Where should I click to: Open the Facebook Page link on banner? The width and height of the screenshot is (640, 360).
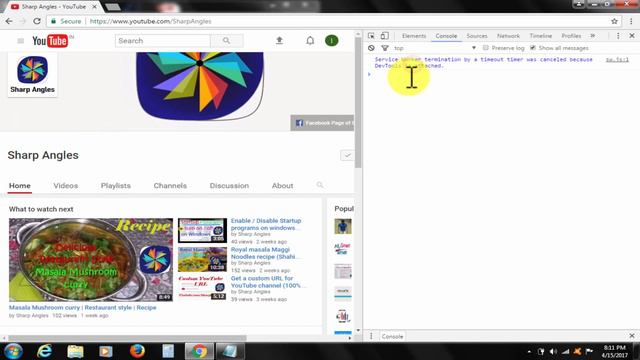point(322,123)
